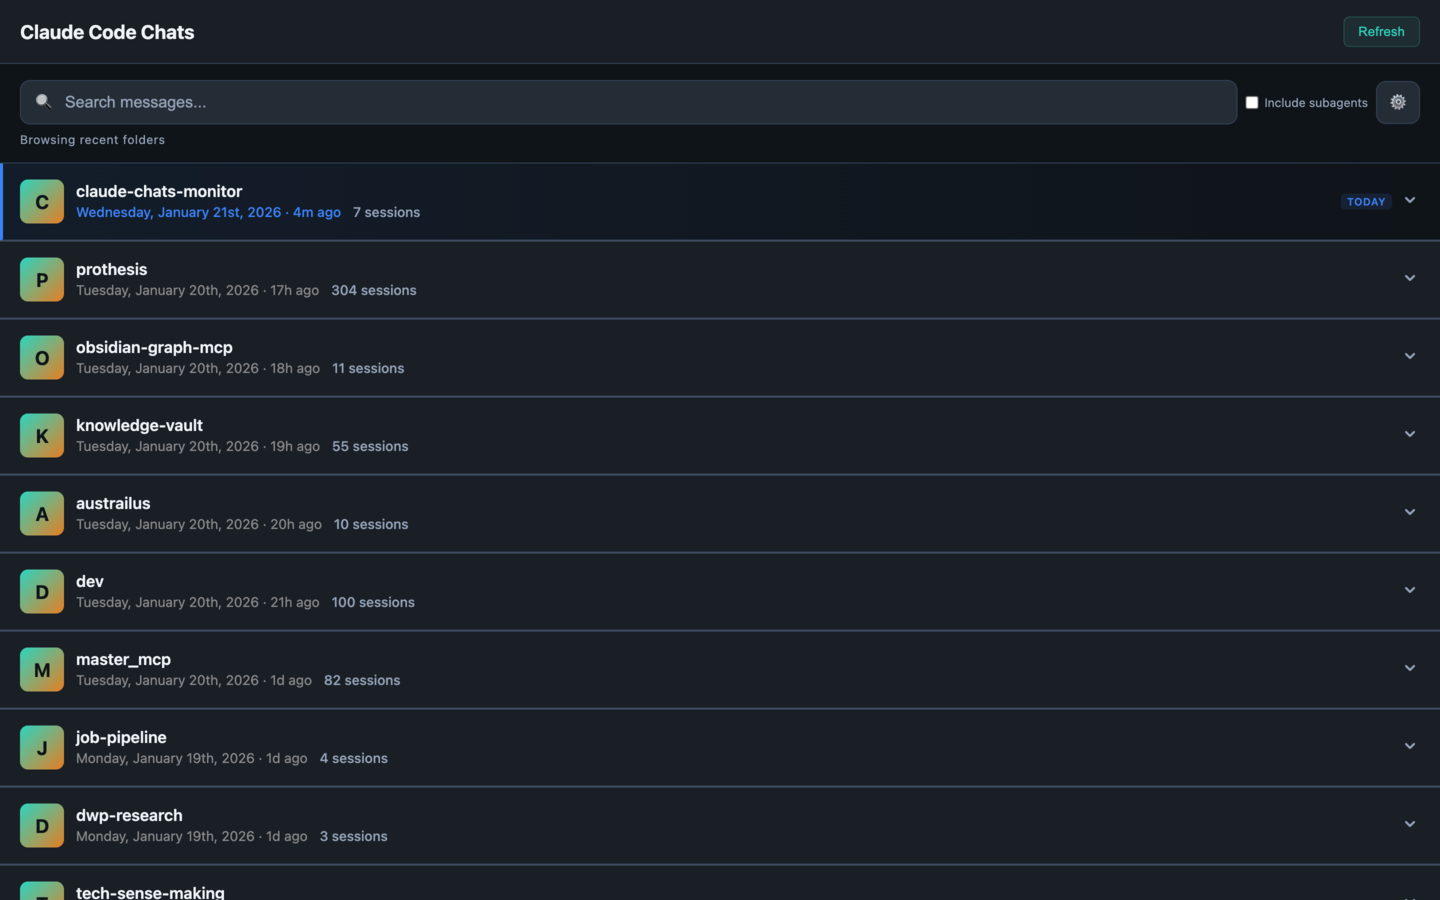The image size is (1440, 900).
Task: Select the claude-chats-monitor folder name
Action: click(x=159, y=191)
